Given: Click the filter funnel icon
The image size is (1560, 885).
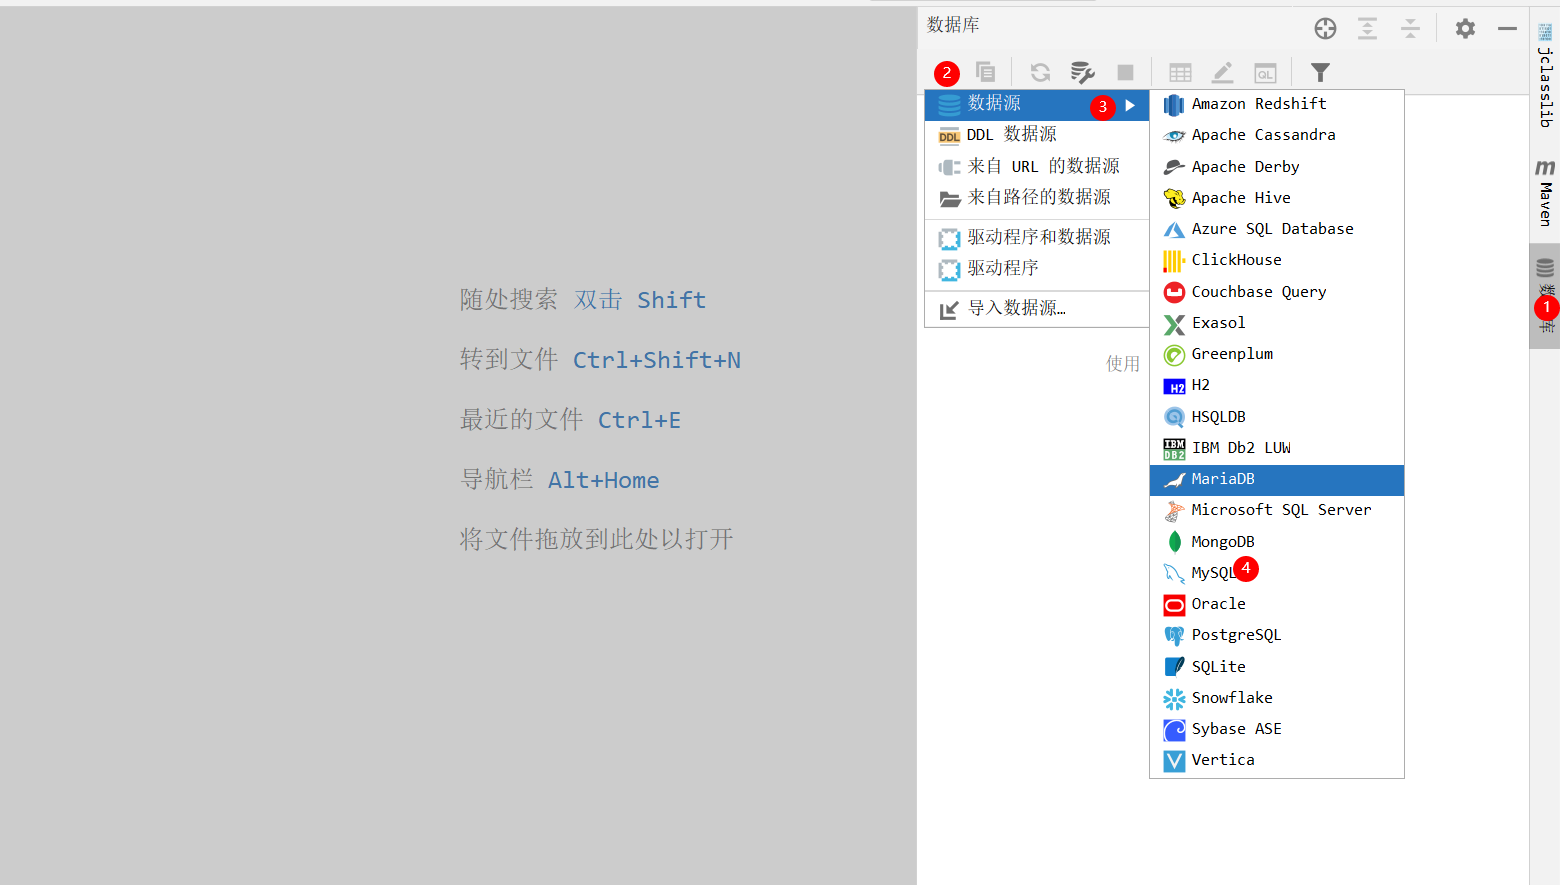Looking at the screenshot, I should click(1320, 72).
